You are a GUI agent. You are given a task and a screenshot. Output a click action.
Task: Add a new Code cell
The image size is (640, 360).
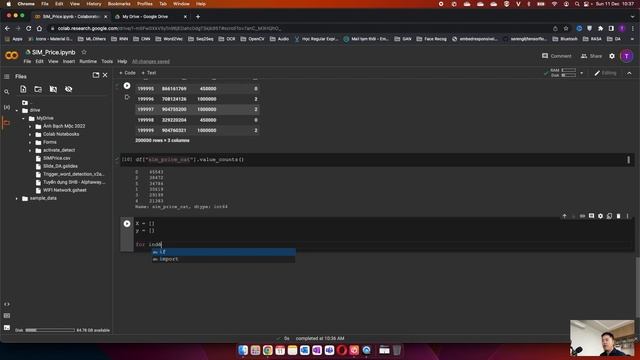point(127,73)
